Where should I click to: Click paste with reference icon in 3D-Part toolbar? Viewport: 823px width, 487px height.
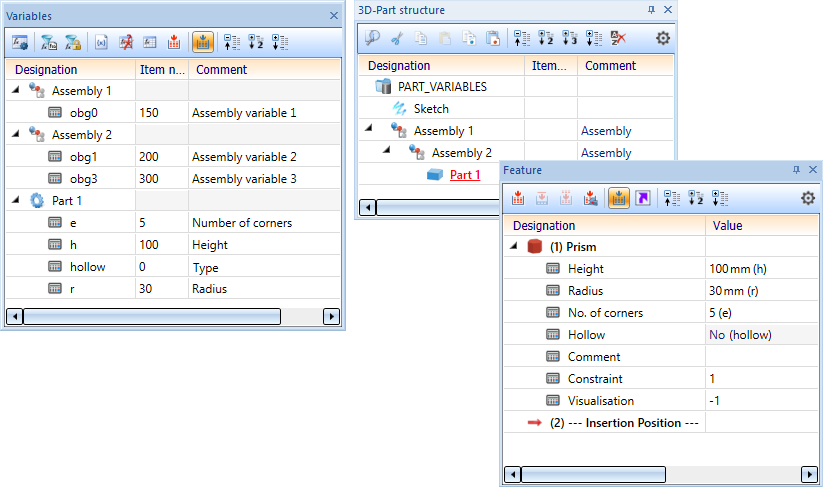click(x=493, y=38)
